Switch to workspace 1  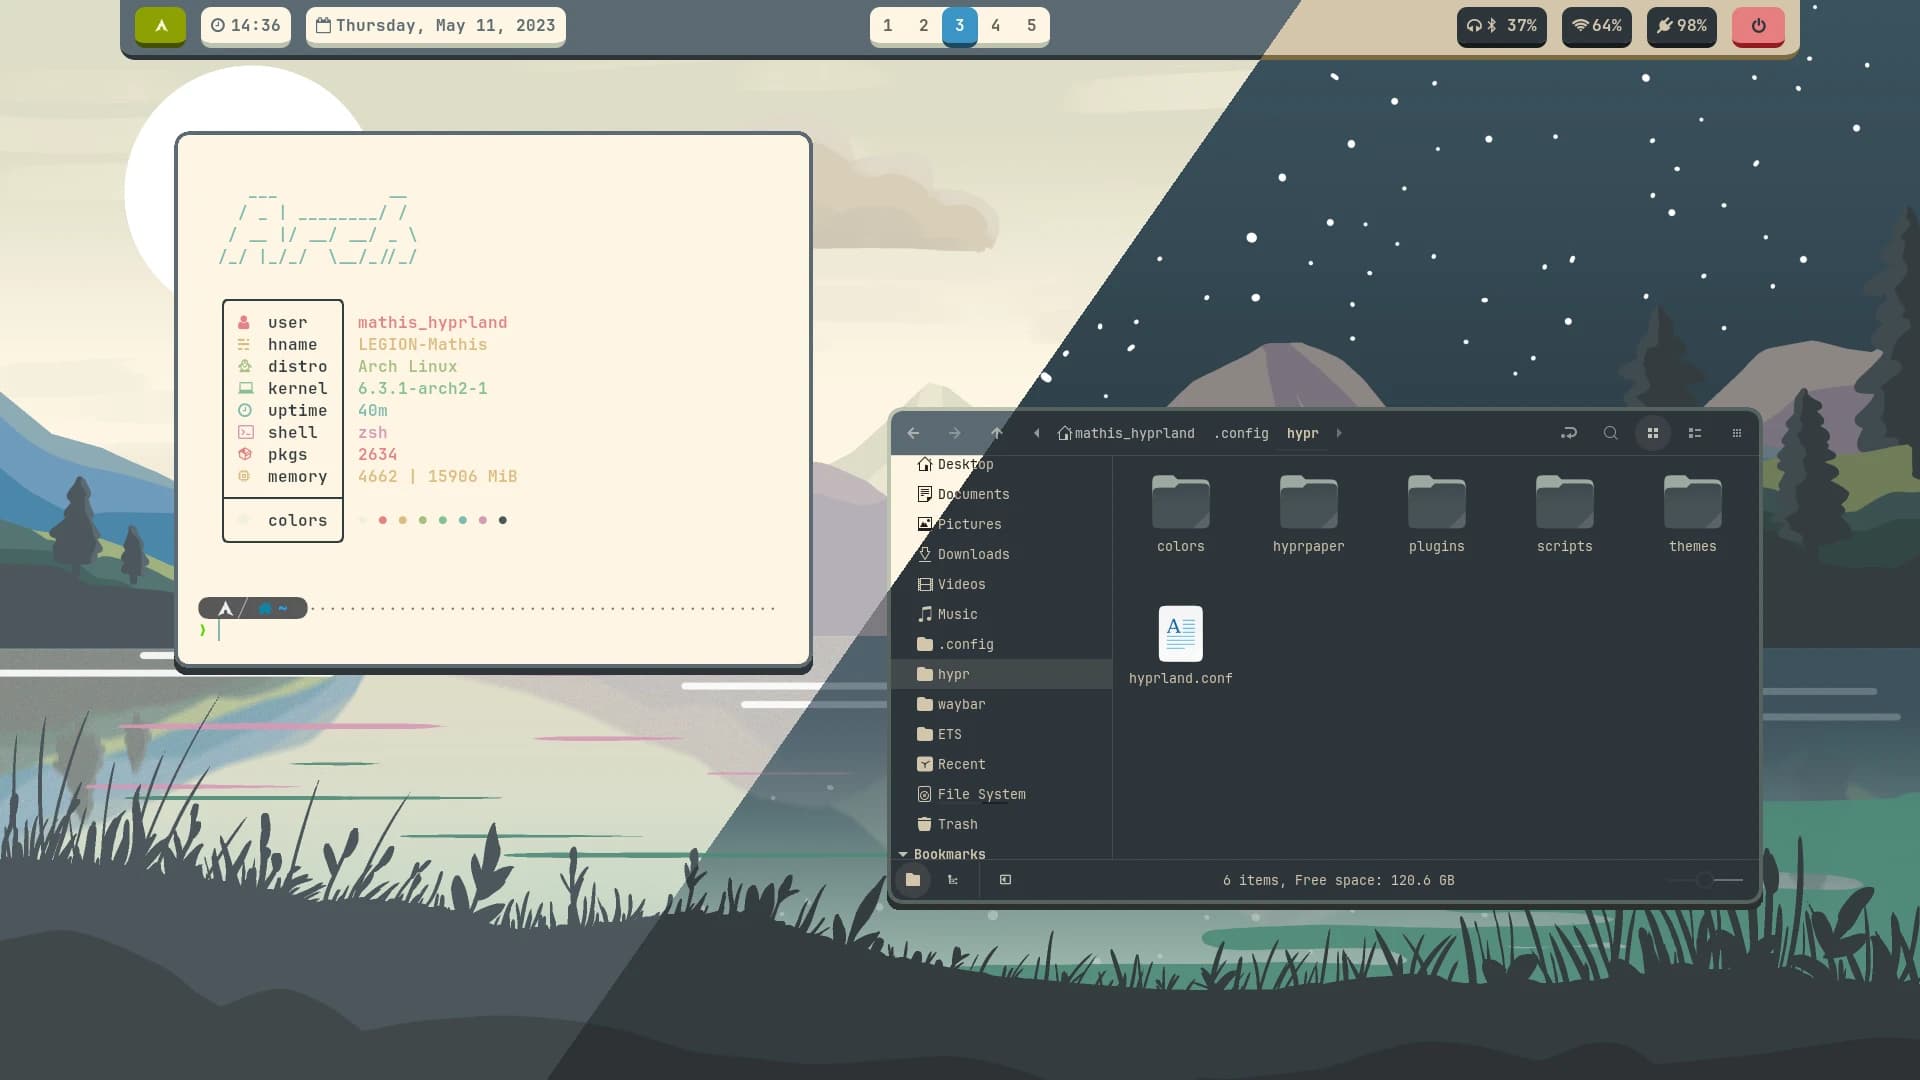tap(887, 26)
